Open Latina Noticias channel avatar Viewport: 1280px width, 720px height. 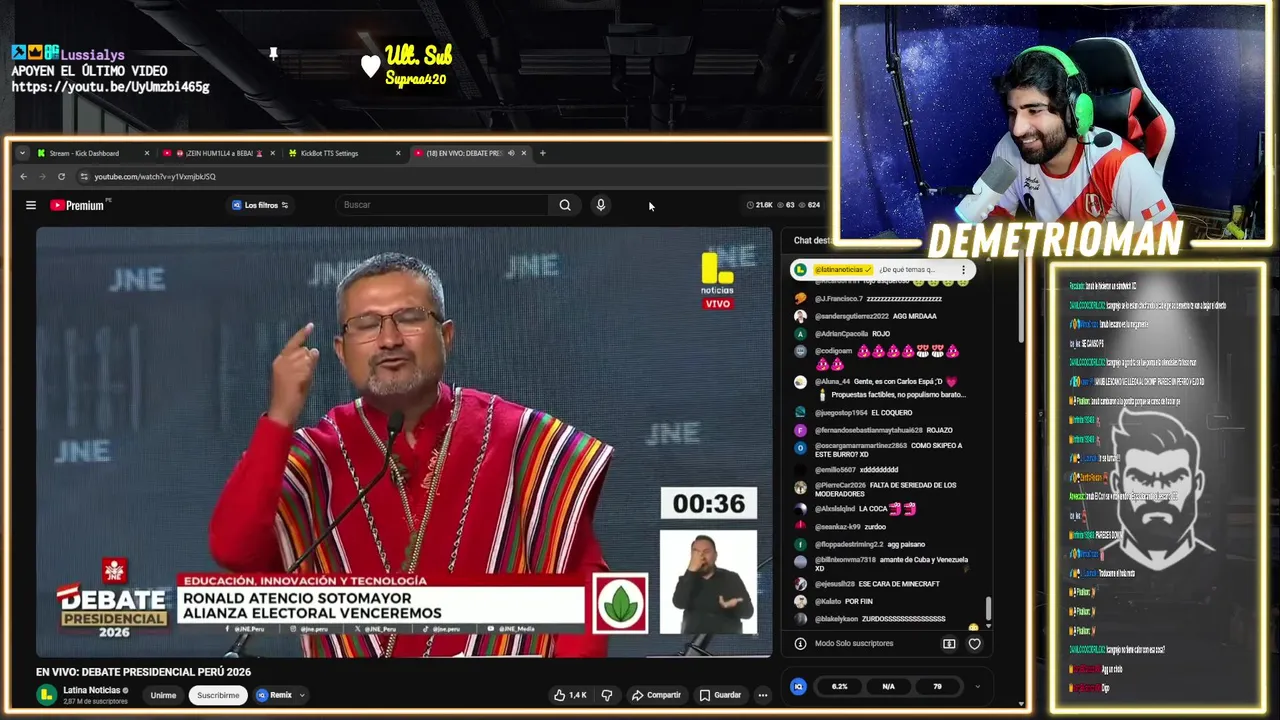46,695
